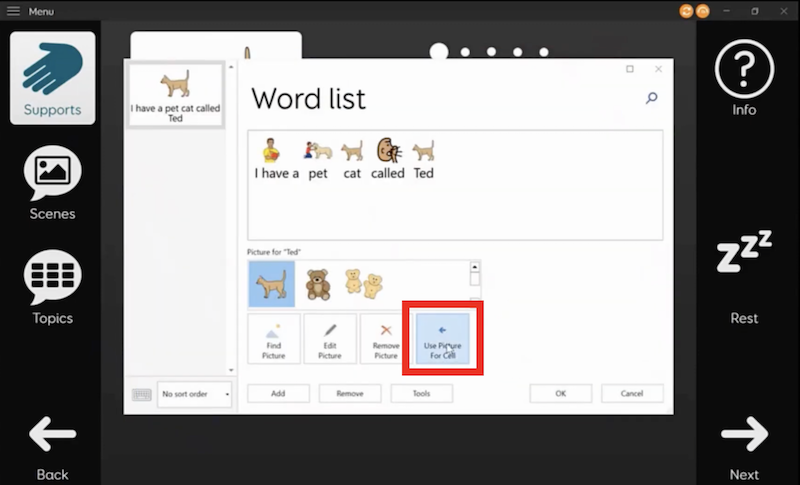Click the search magnifier in Word list
This screenshot has height=485, width=800.
tap(652, 98)
